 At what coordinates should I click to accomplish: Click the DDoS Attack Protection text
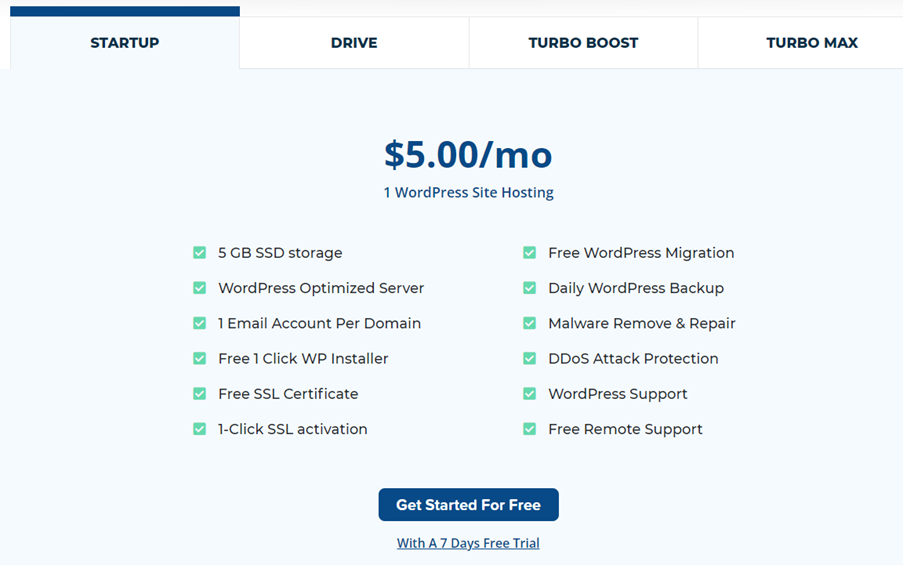pos(633,358)
